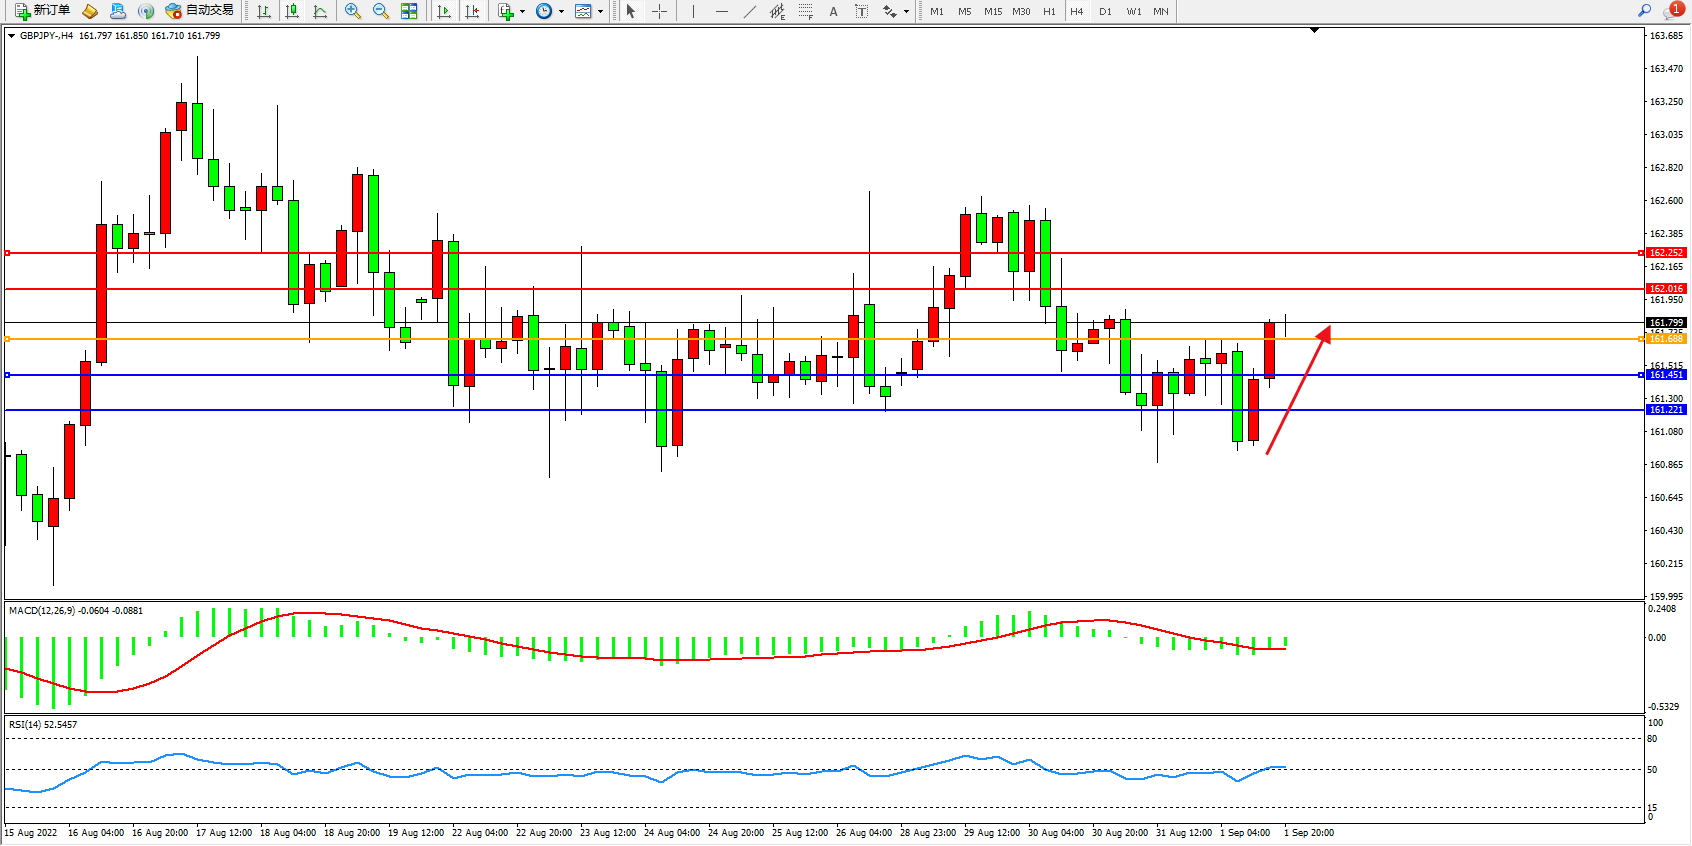This screenshot has height=846, width=1692.
Task: Toggle the chart shift option
Action: (472, 11)
